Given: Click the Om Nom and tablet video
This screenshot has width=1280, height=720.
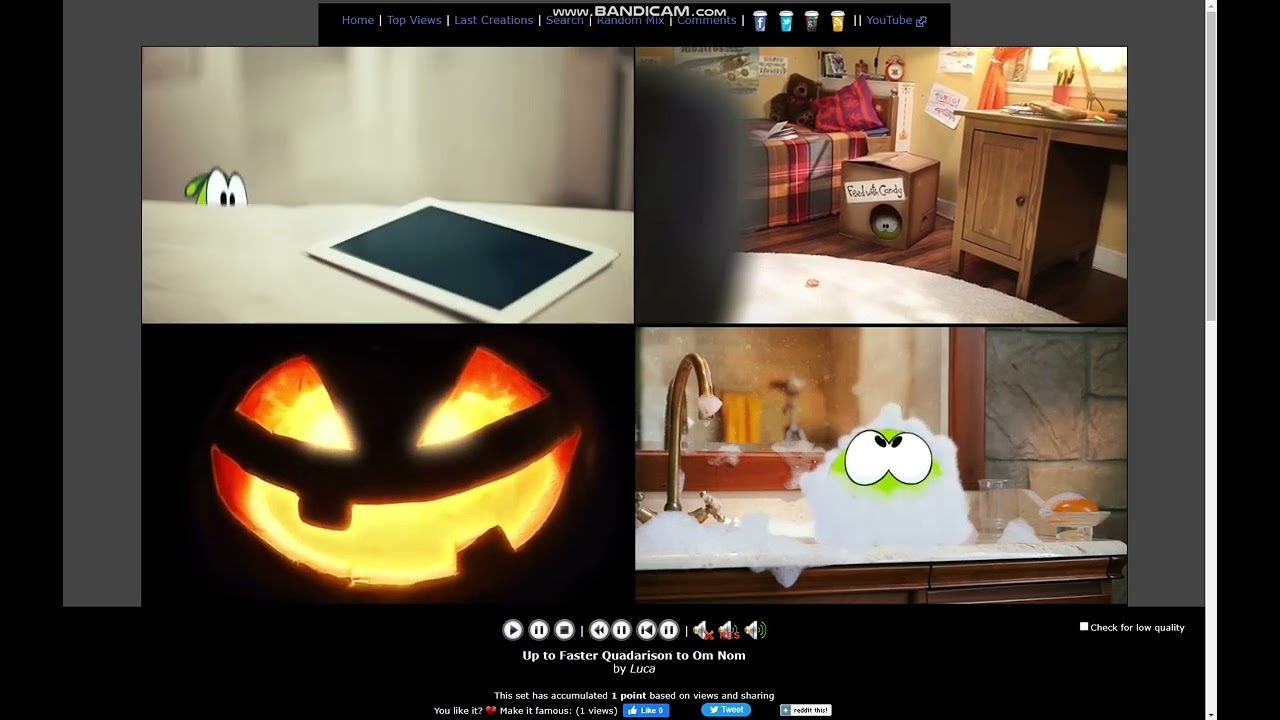Looking at the screenshot, I should (388, 185).
